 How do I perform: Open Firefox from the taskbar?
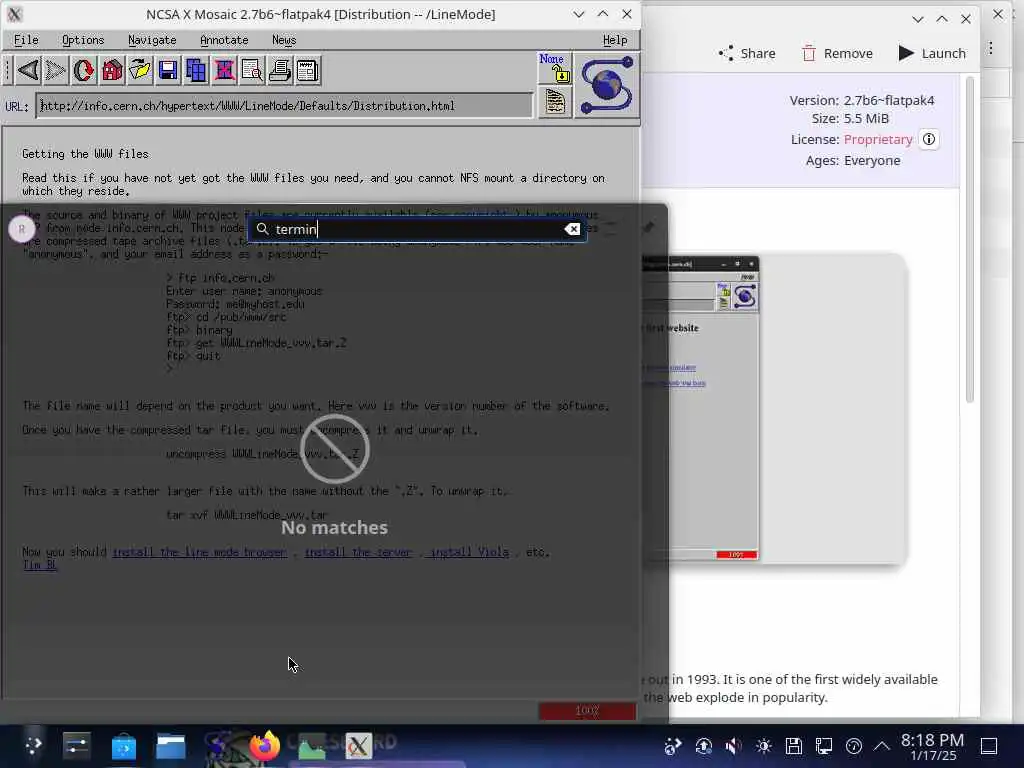click(264, 746)
